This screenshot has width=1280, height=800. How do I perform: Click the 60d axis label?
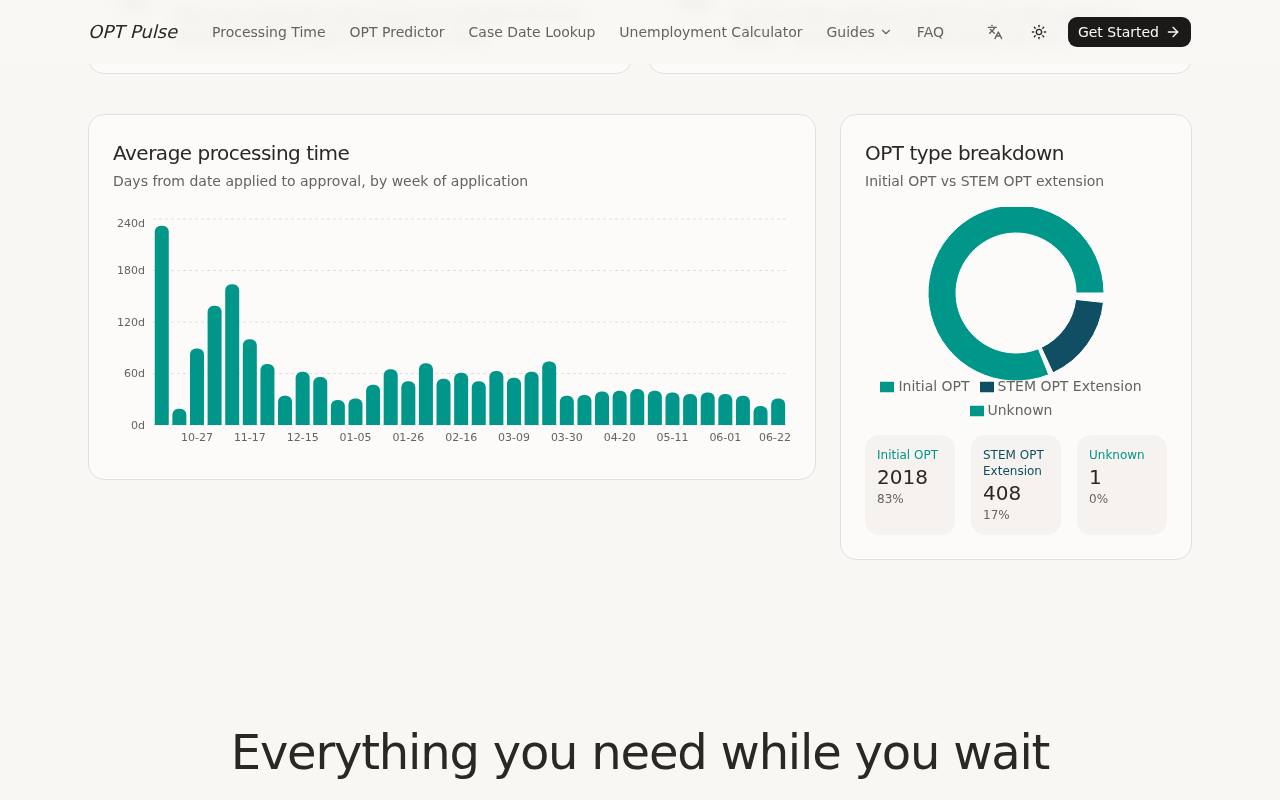134,374
